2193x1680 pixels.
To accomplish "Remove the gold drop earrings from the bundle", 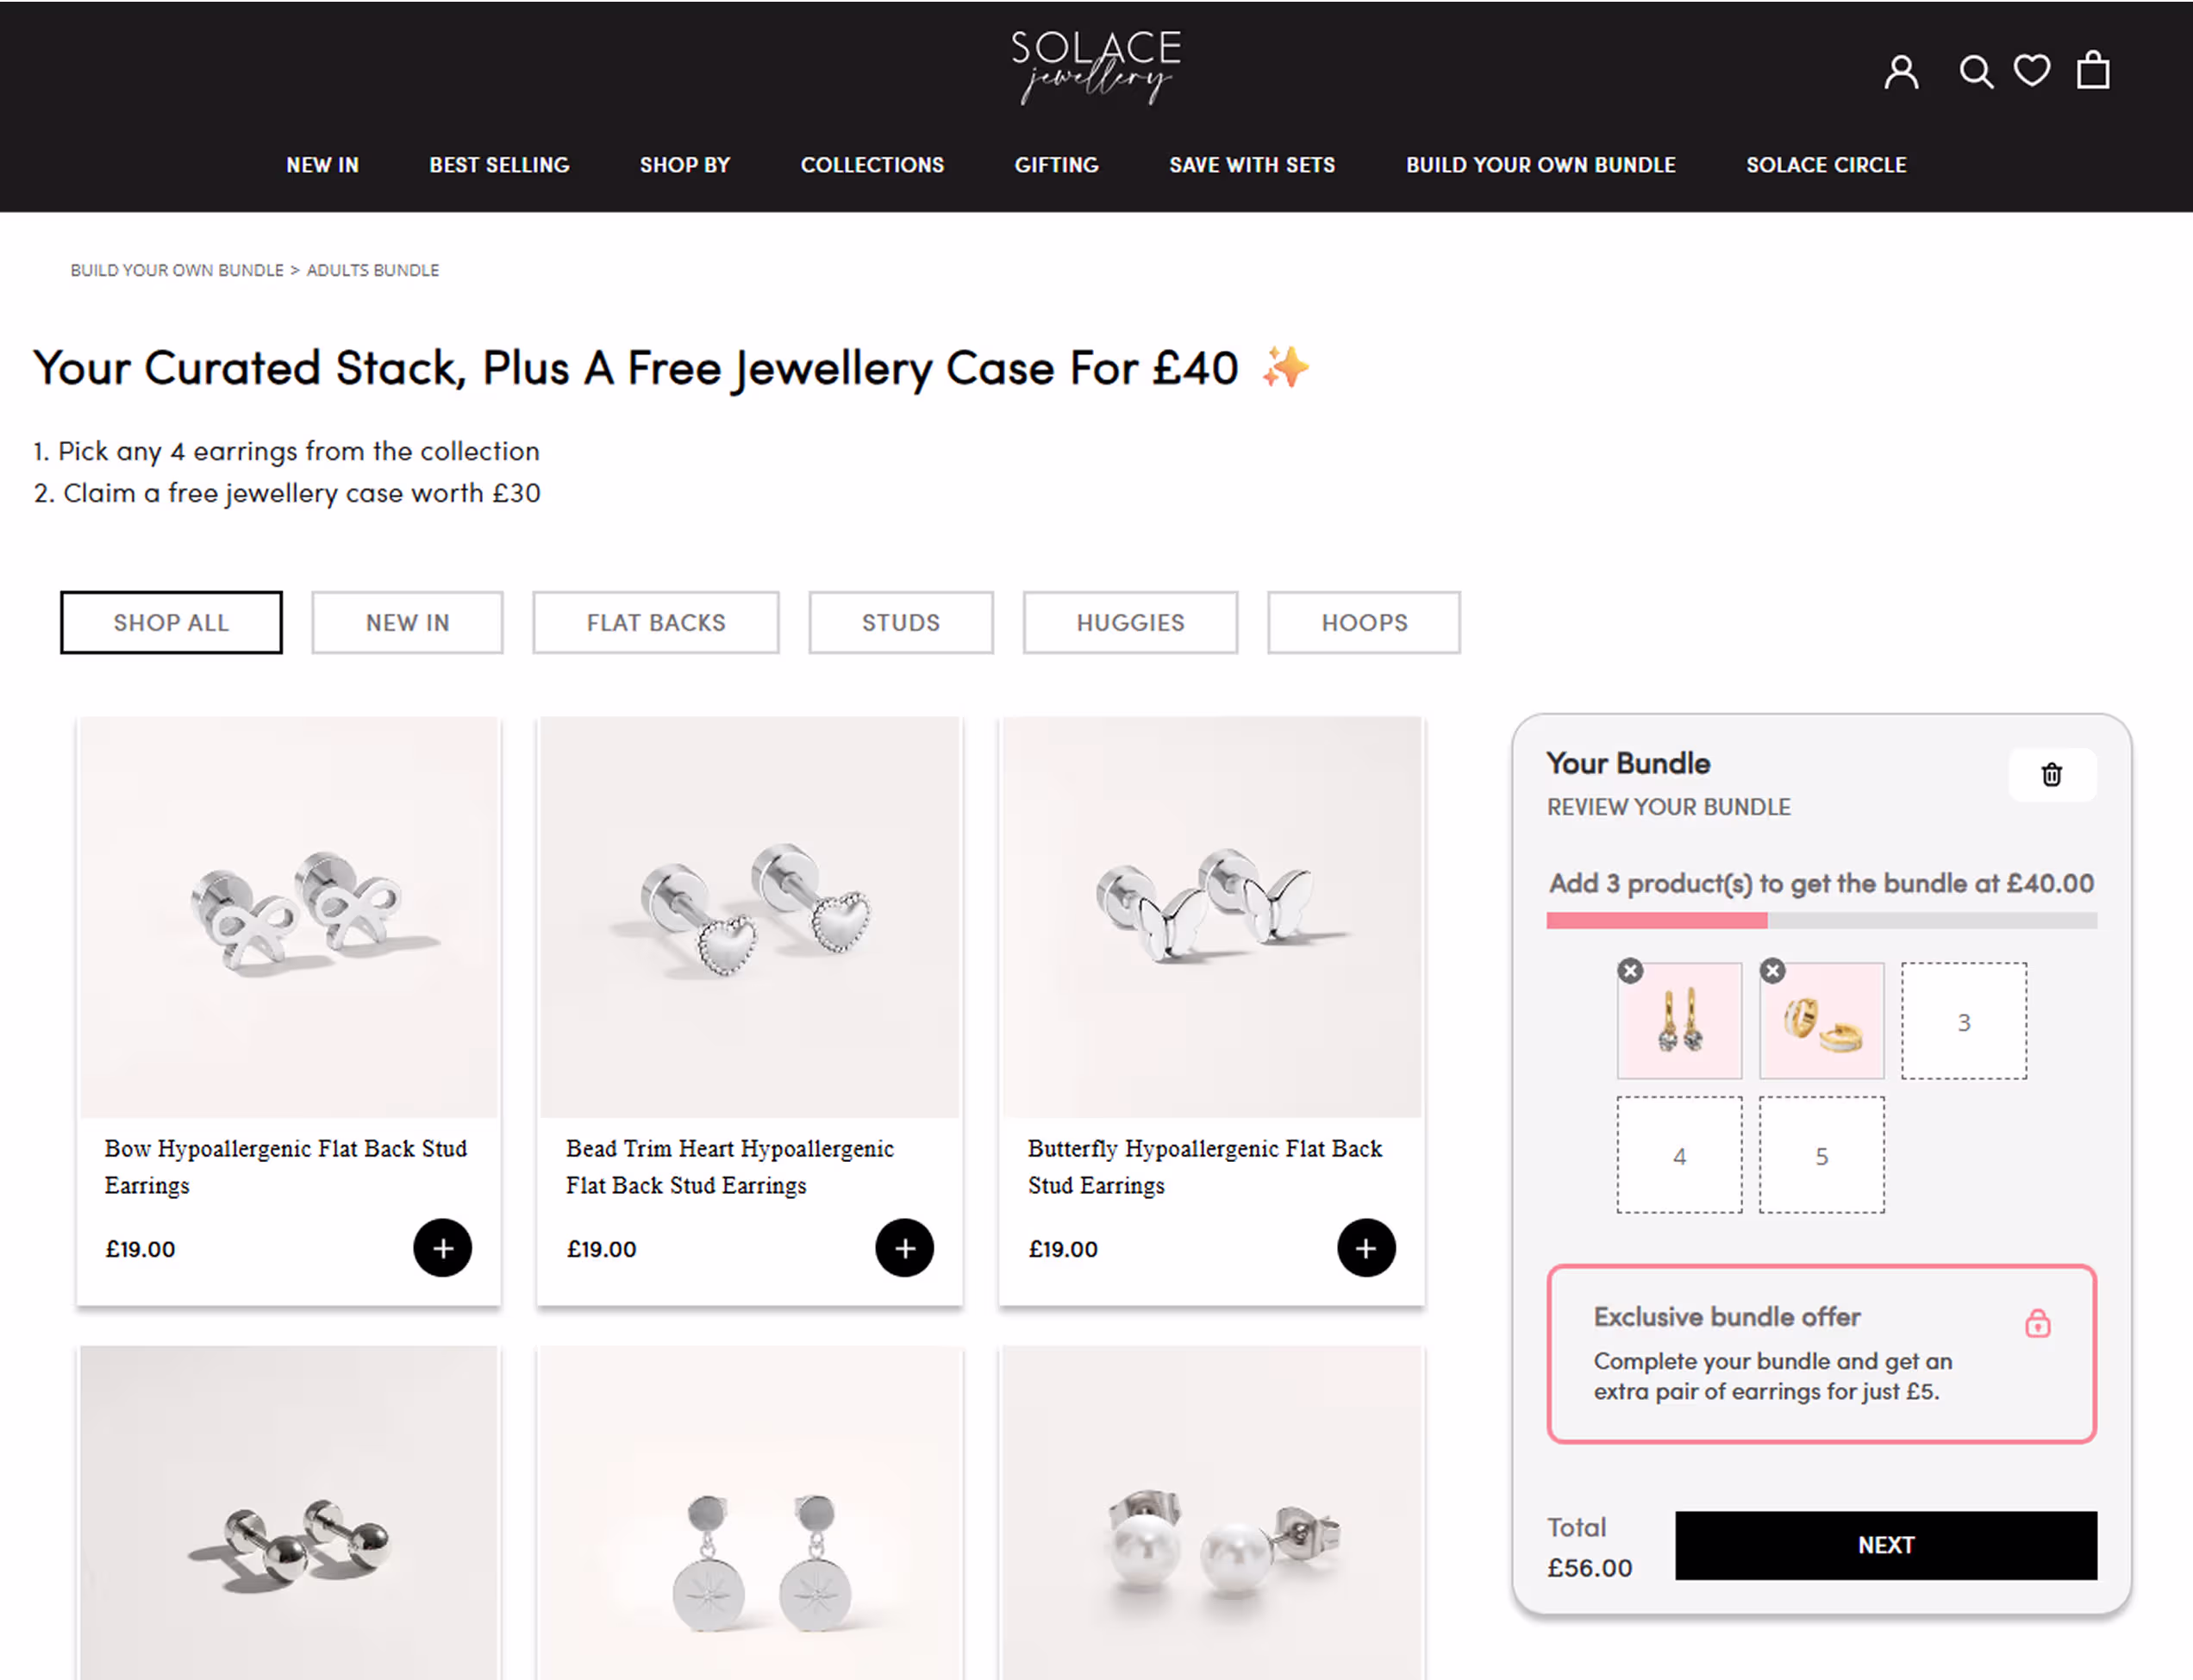I will pos(1629,970).
